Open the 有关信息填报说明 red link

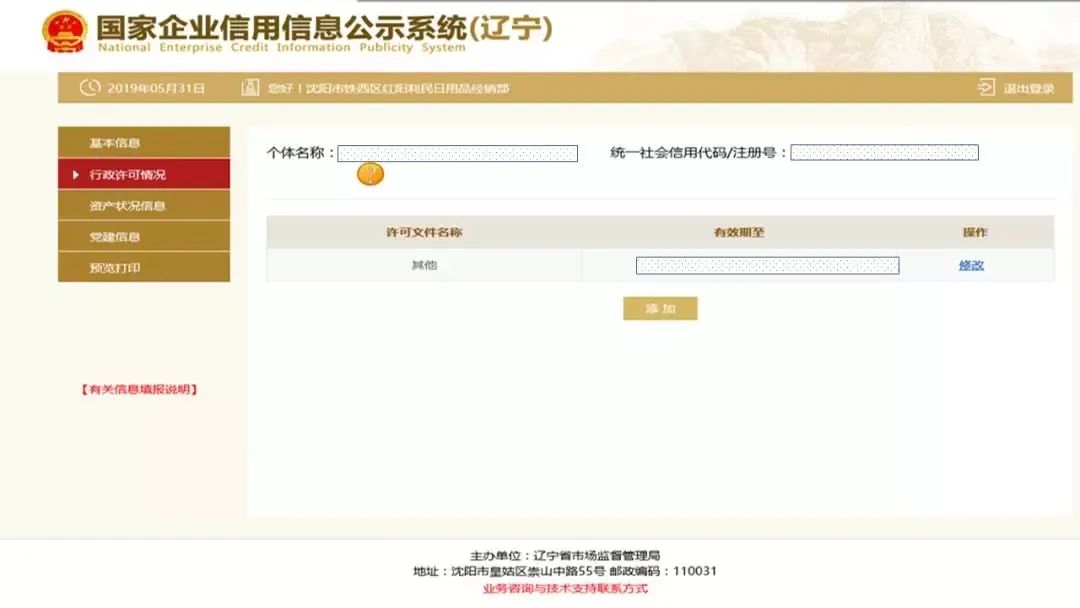(140, 389)
